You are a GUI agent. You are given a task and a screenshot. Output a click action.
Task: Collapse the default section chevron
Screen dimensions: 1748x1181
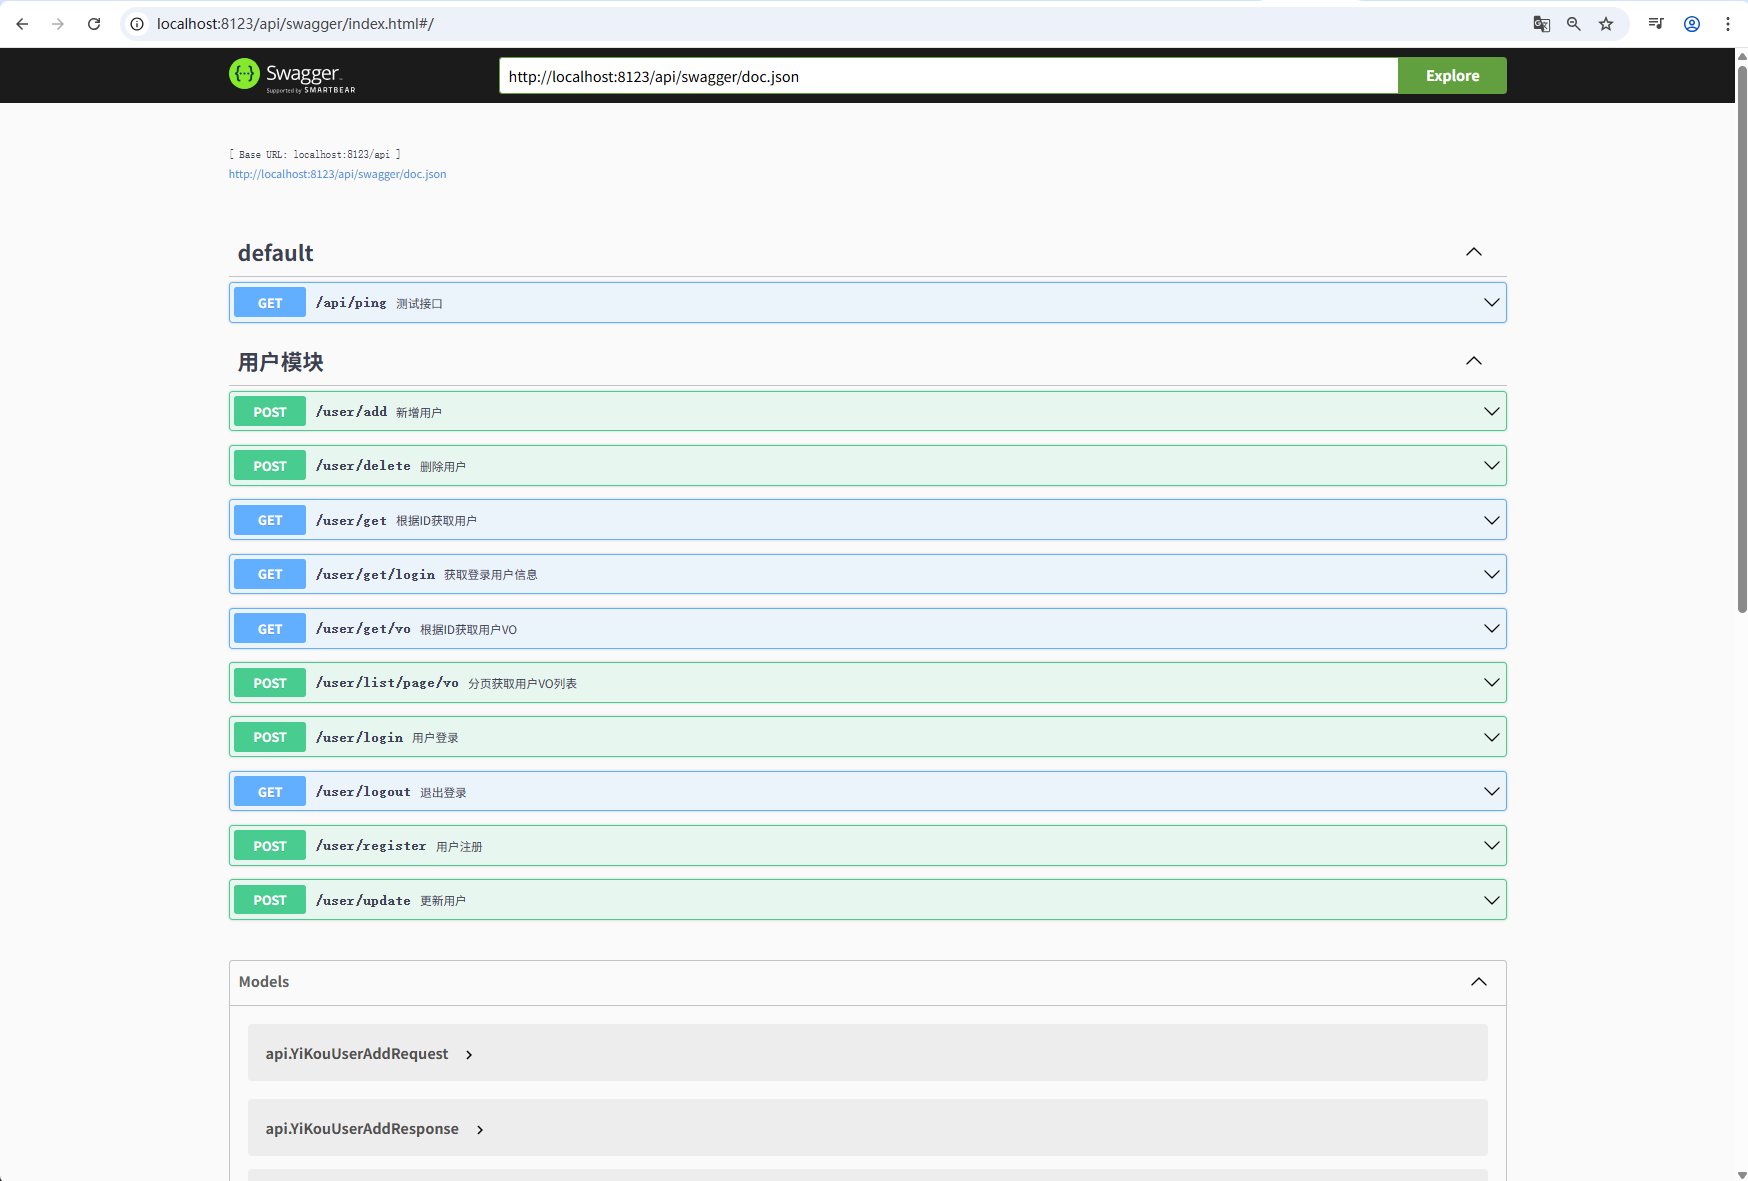1474,252
